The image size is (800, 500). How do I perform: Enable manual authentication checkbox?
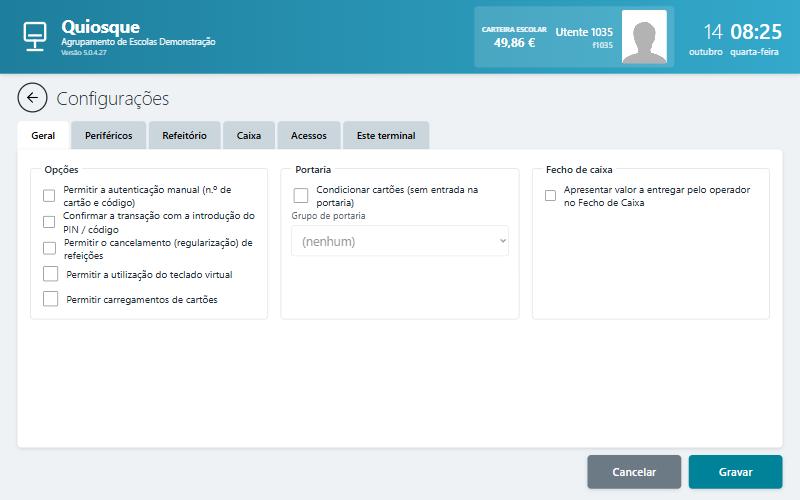pyautogui.click(x=49, y=196)
